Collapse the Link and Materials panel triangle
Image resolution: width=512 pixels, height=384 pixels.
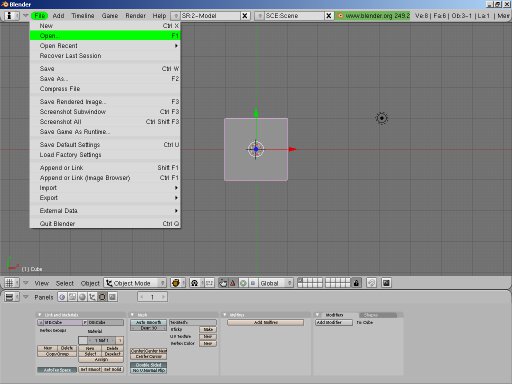[x=40, y=315]
